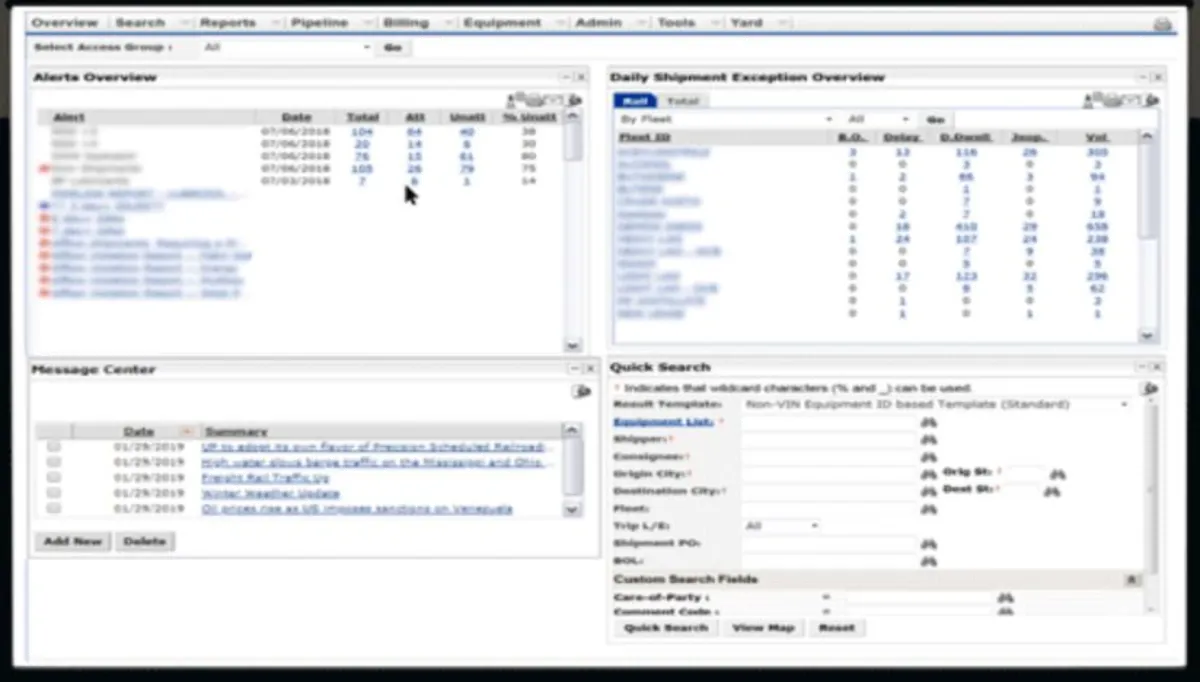1200x682 pixels.
Task: Open the Tools menu
Action: [x=677, y=23]
